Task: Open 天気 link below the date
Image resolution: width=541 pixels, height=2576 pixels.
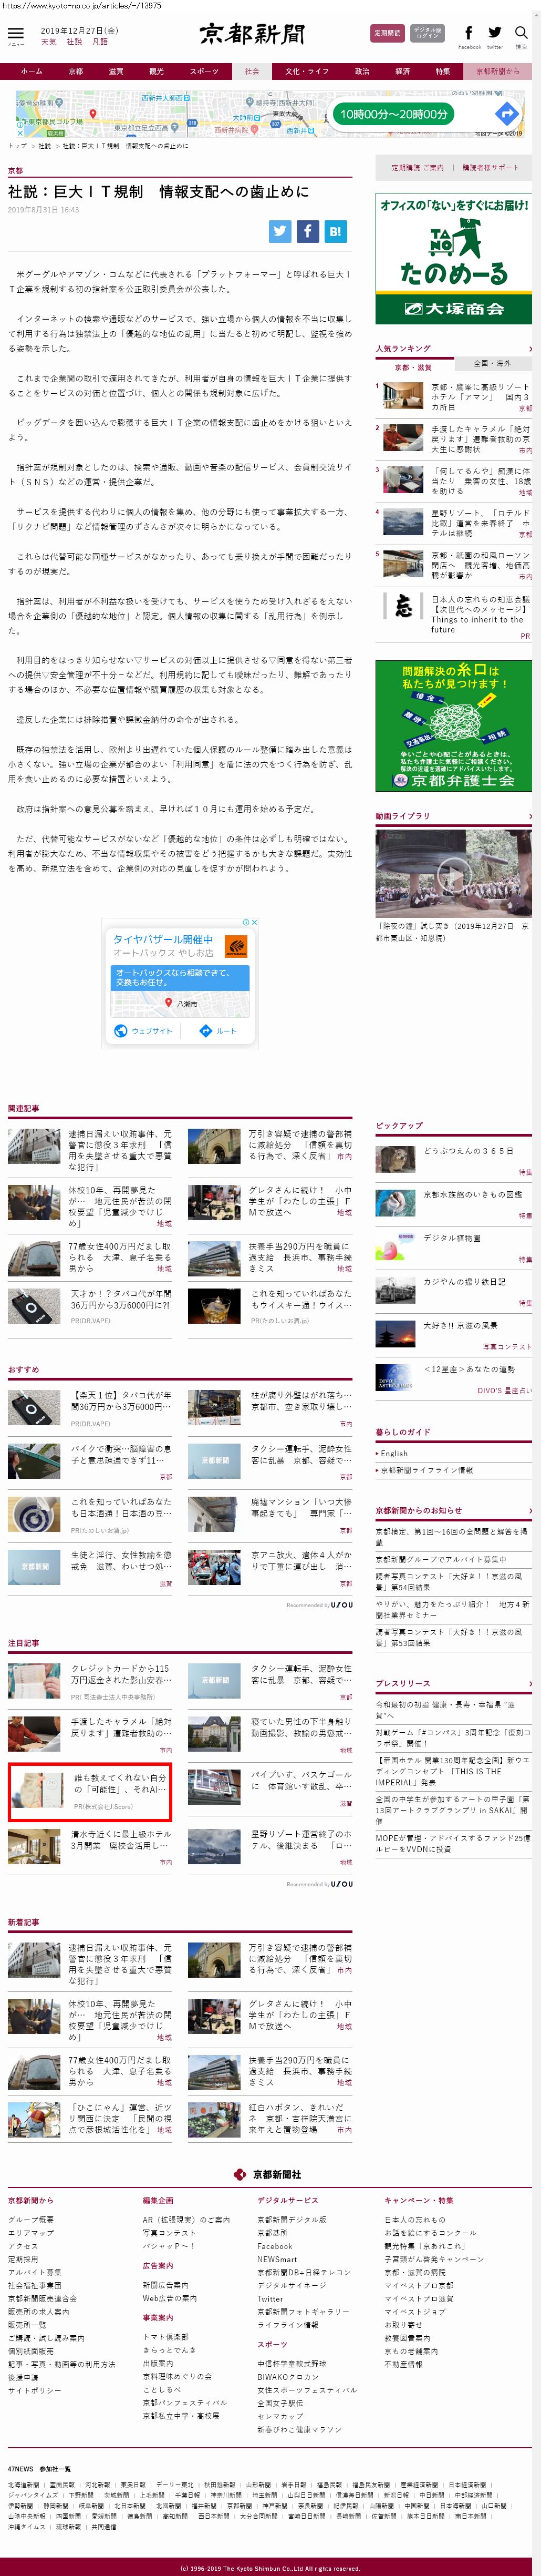Action: tap(48, 42)
